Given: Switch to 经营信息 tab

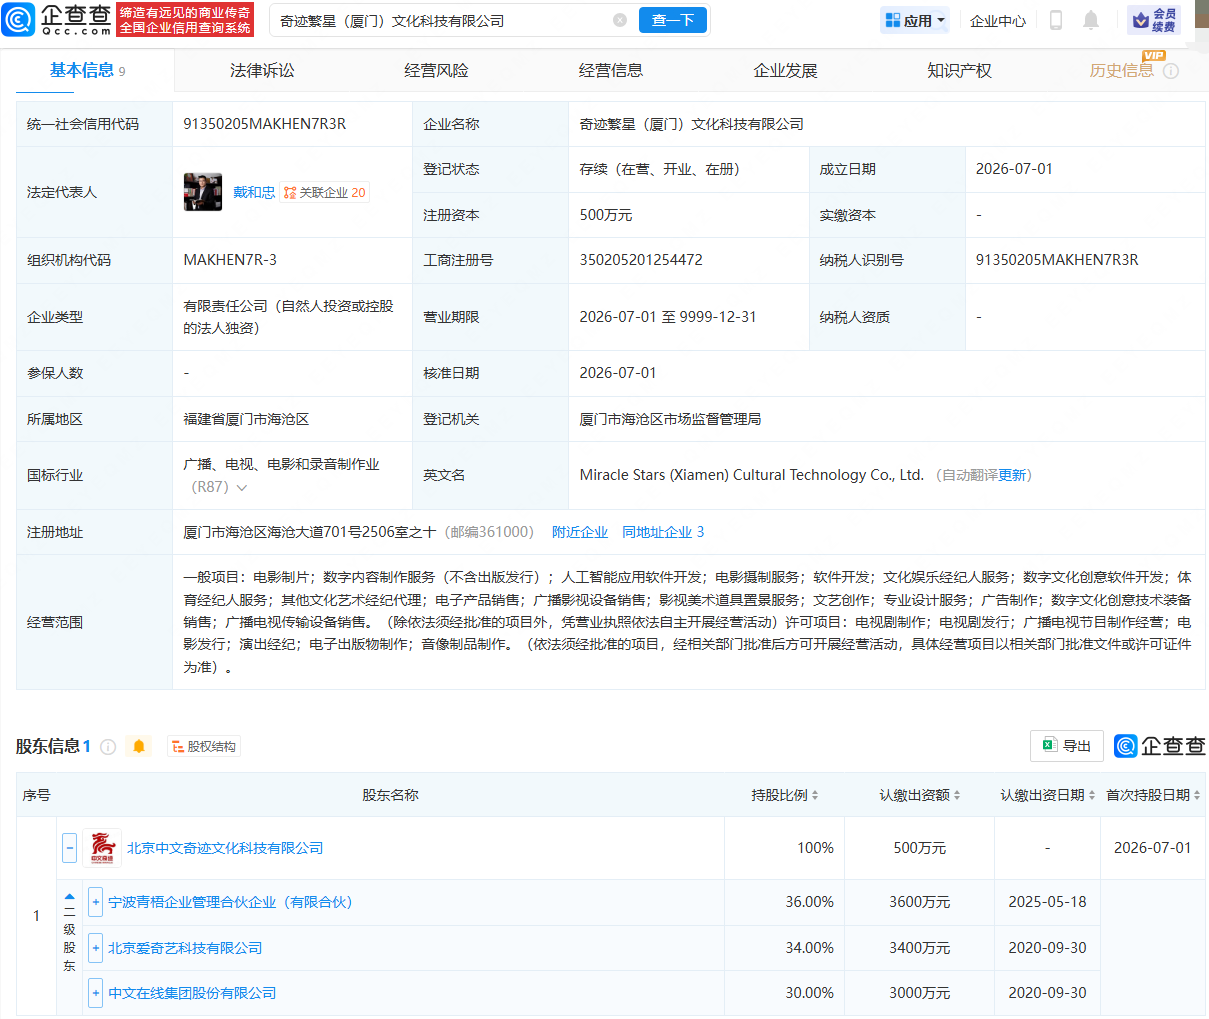Looking at the screenshot, I should point(611,70).
